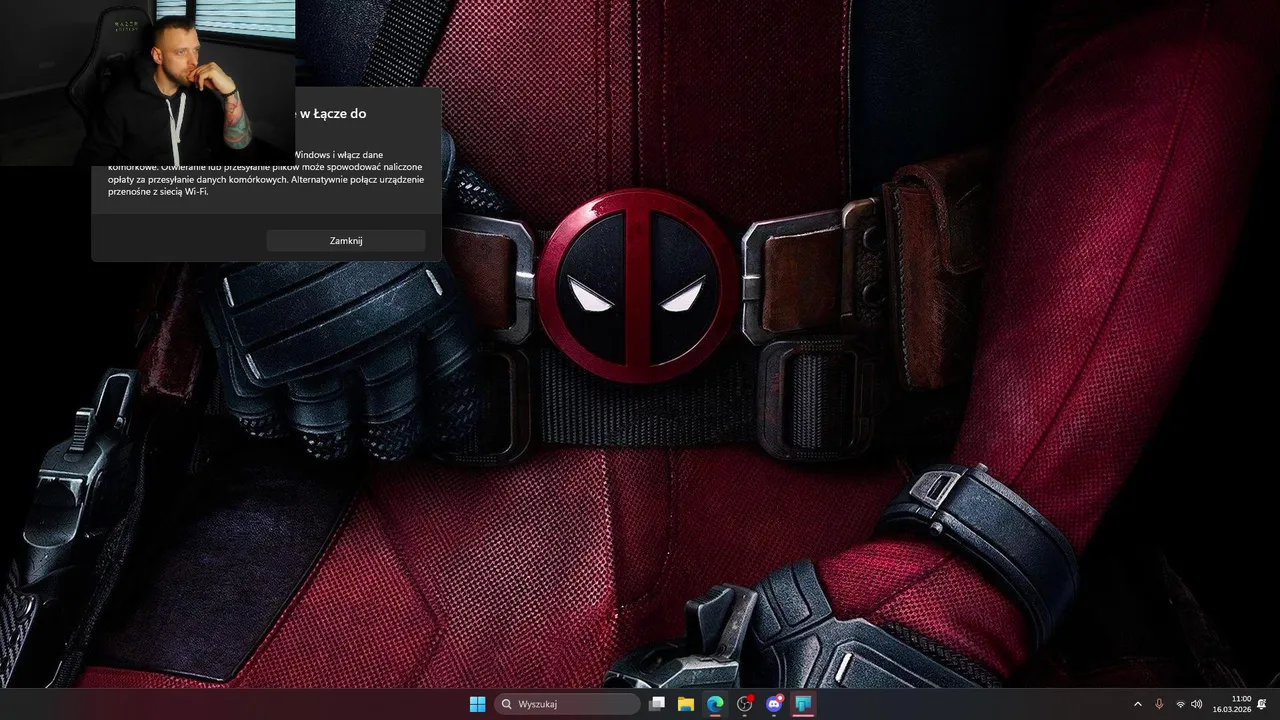Open the clock showing 11:00 16.03.2026
This screenshot has height=720, width=1280.
(1232, 704)
